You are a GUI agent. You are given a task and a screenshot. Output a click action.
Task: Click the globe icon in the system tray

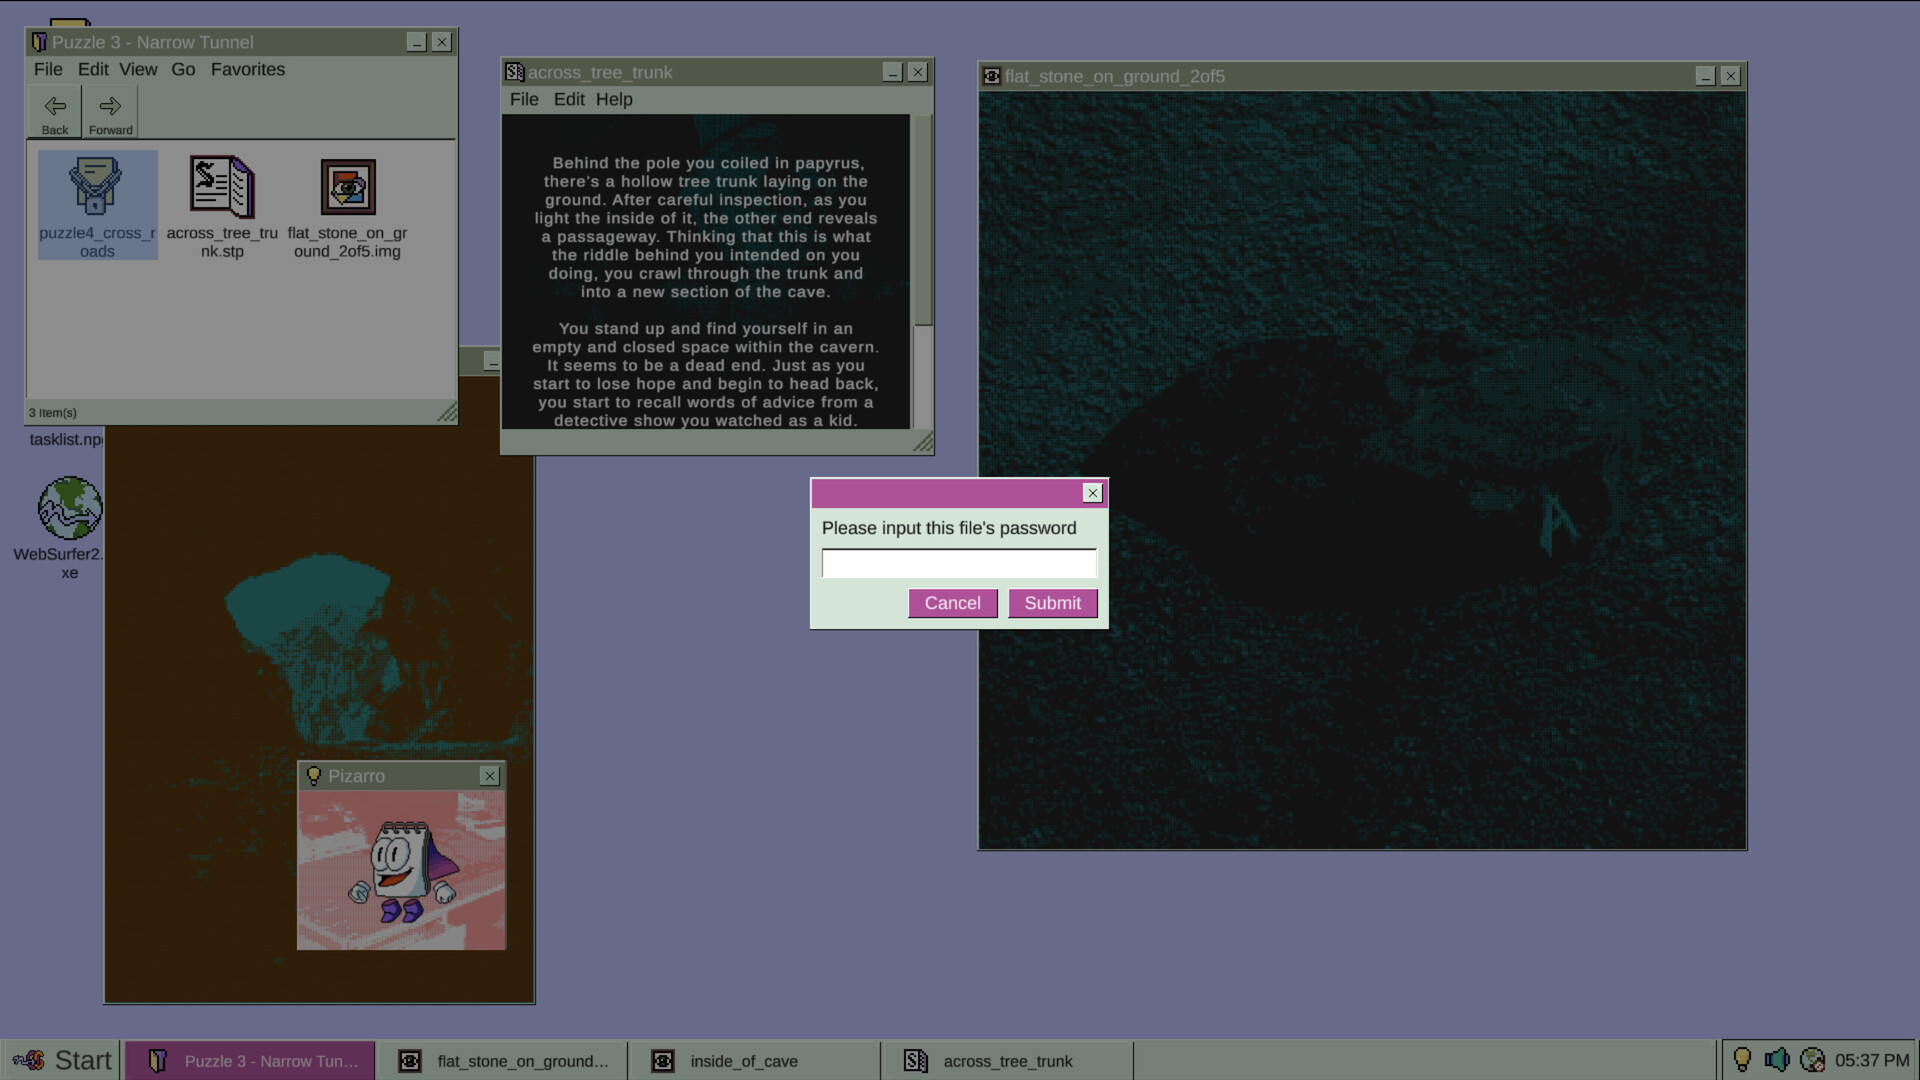tap(1813, 1059)
